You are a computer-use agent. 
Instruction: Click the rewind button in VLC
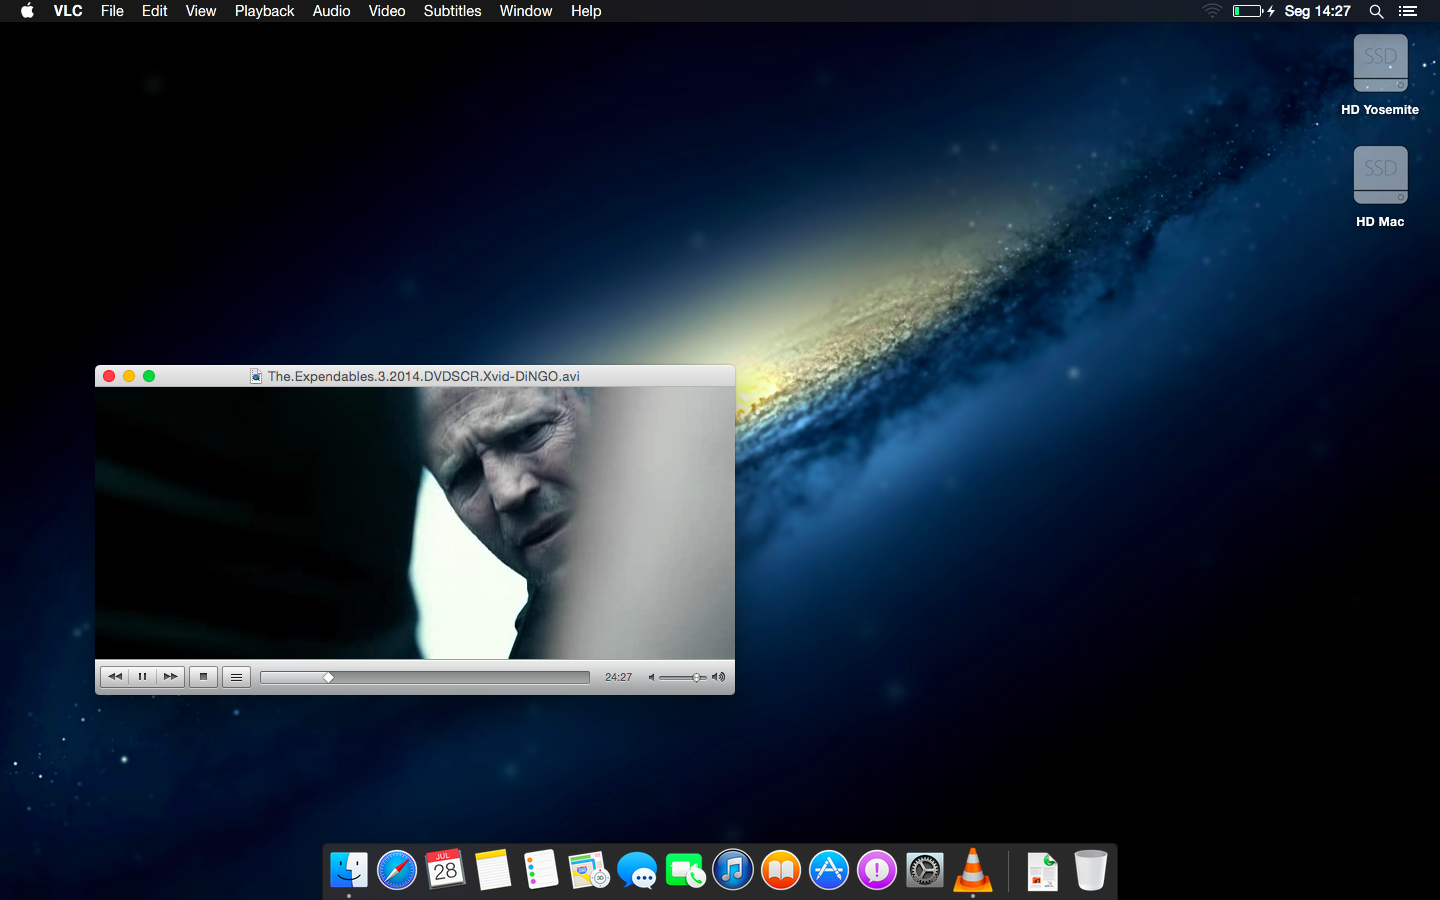pos(115,677)
